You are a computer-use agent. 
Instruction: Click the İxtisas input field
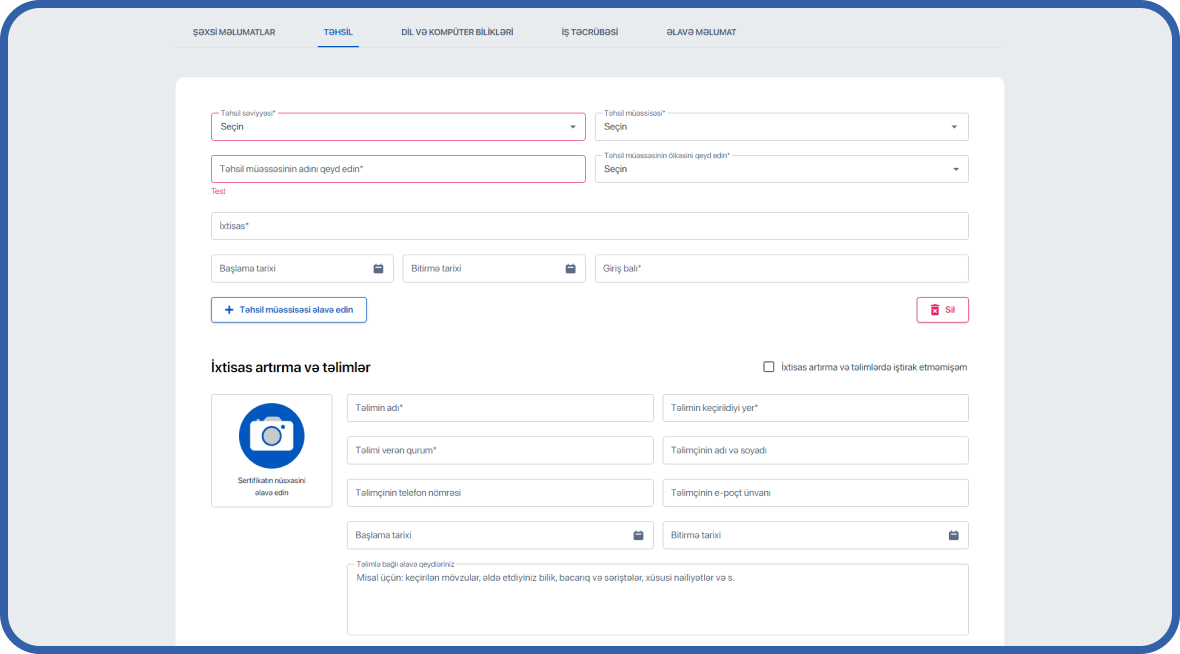[589, 226]
